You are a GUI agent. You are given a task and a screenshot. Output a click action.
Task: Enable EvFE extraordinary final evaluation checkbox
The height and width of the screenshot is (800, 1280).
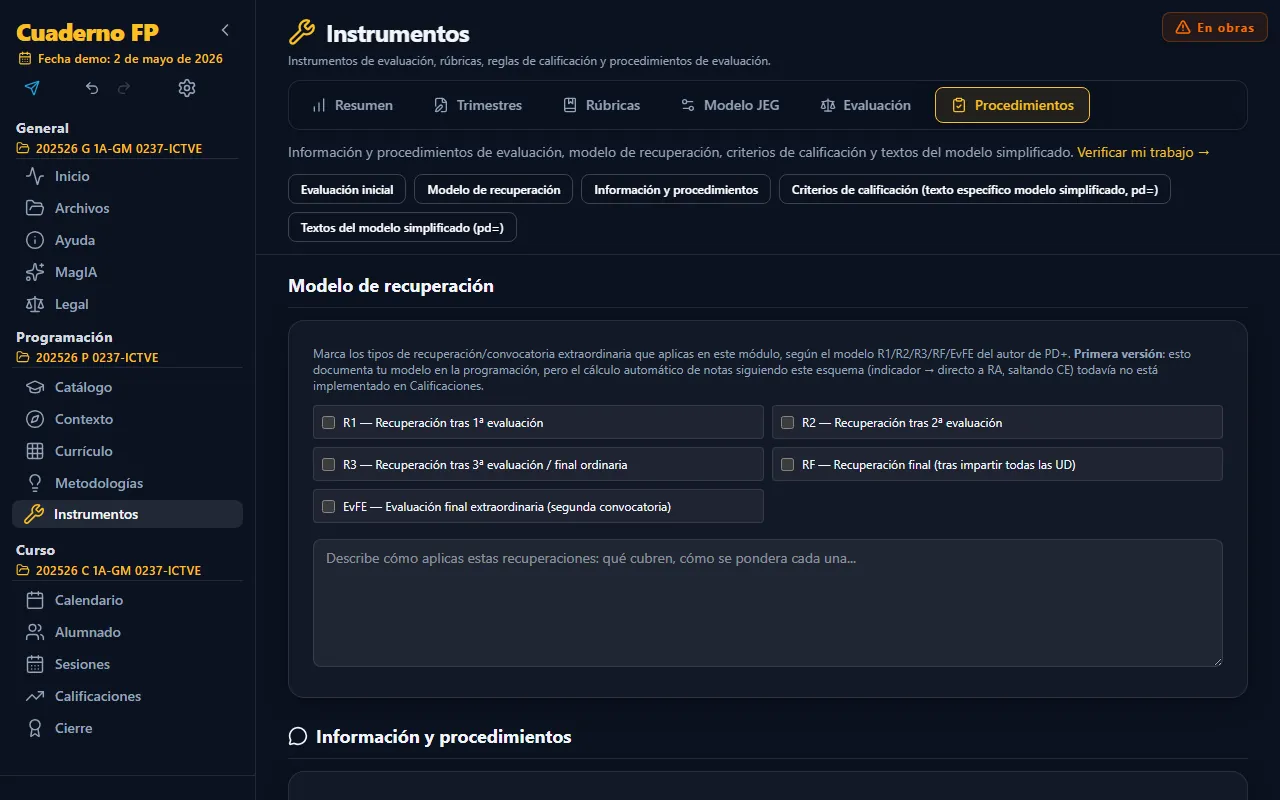tap(328, 507)
